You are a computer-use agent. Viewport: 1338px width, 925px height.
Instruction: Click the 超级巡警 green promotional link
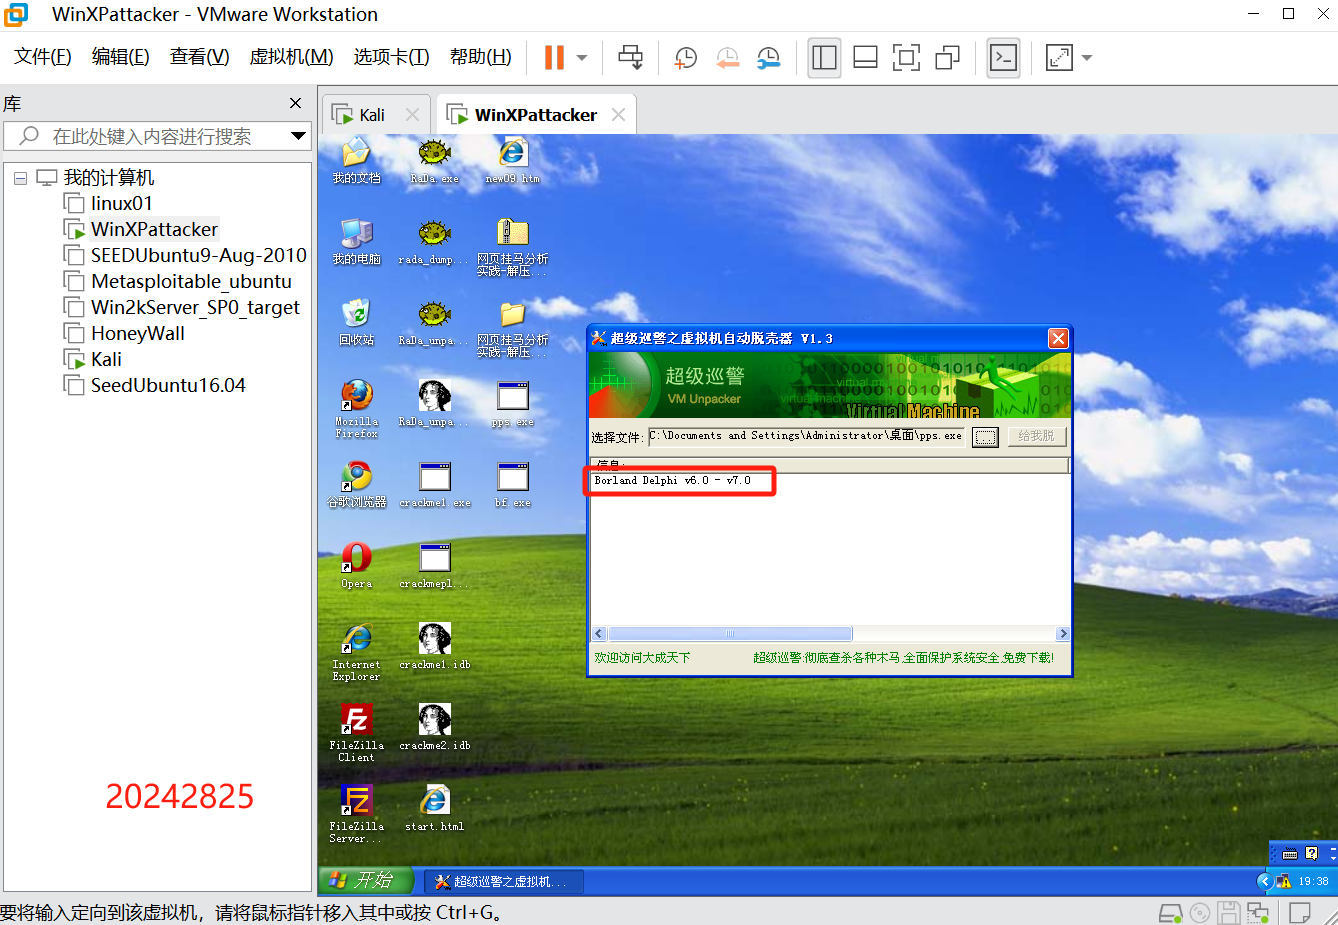903,658
